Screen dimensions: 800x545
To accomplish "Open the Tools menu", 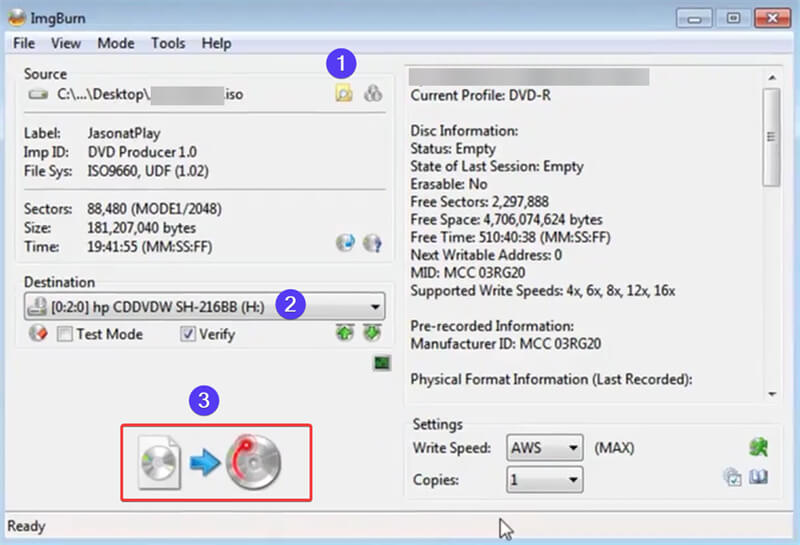I will coord(168,43).
